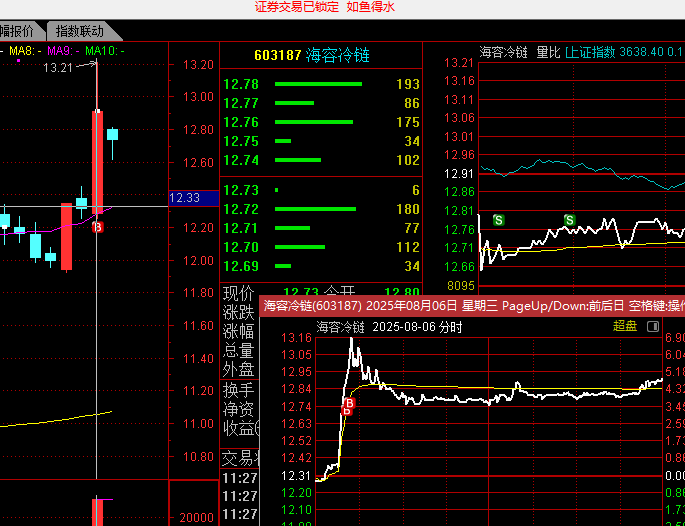Select the 12.72 bid price in the order book
Screen dimensions: 685x526
(x=241, y=209)
